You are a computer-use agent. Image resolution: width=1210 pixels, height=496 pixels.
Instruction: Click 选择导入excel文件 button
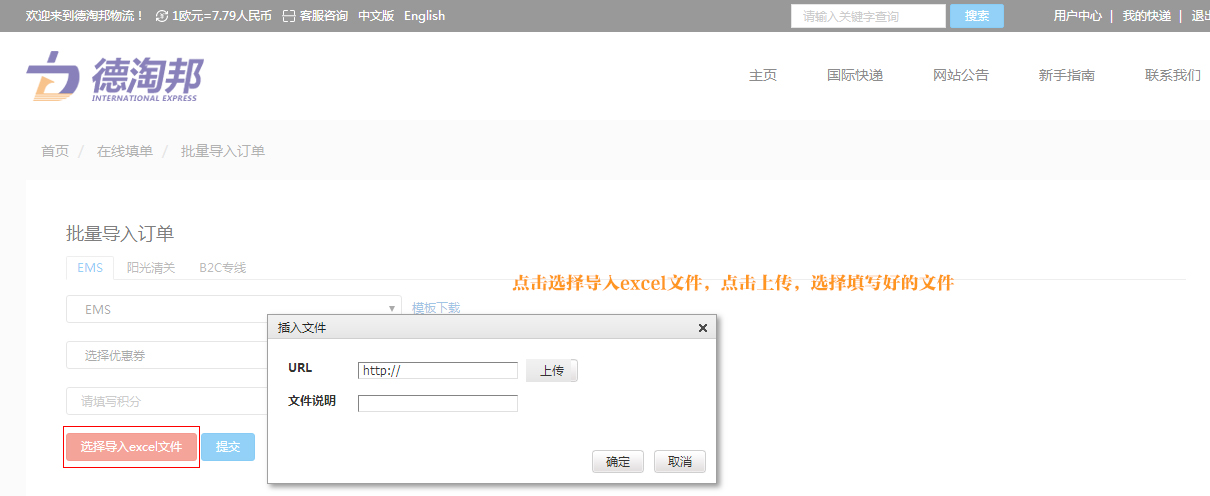coord(131,447)
